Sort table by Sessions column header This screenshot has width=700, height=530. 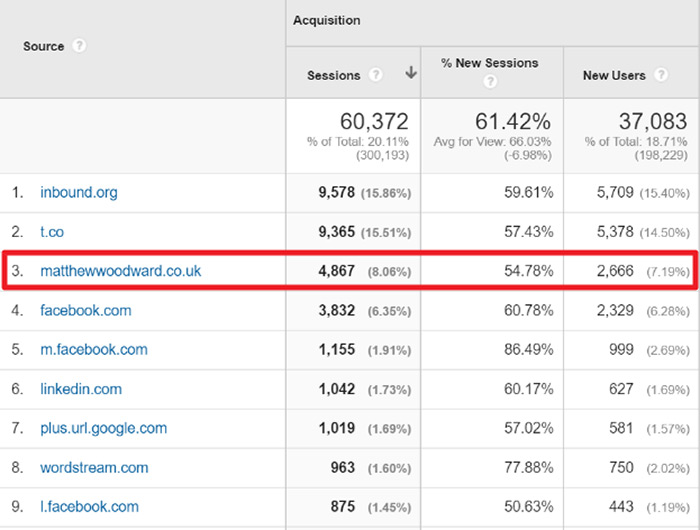coord(333,75)
